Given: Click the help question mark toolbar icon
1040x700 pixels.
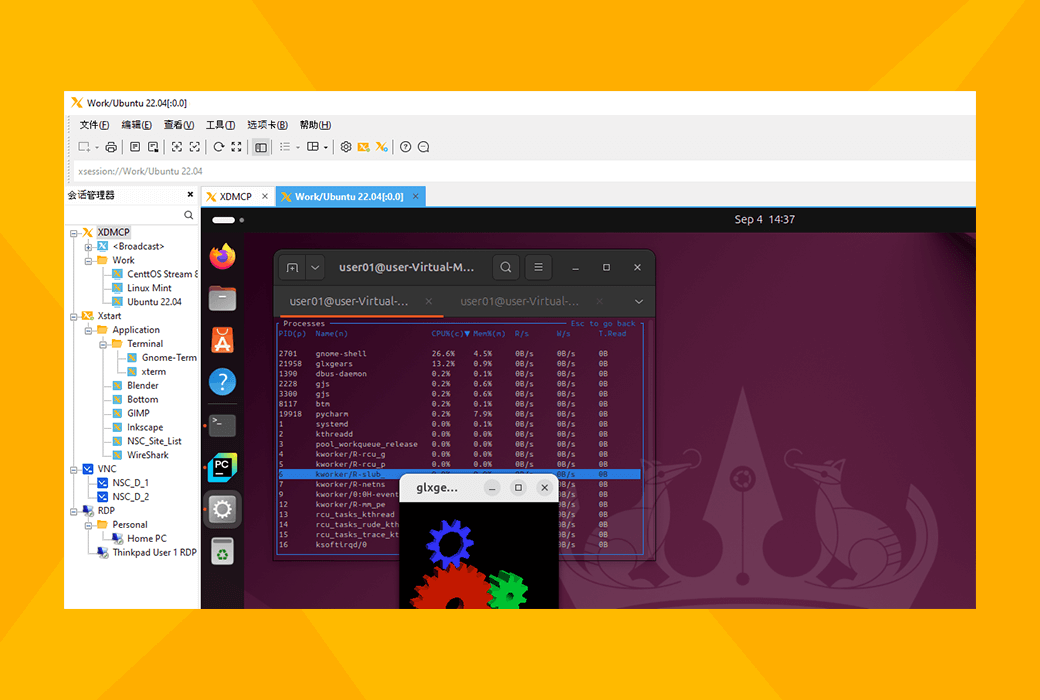Looking at the screenshot, I should [405, 147].
